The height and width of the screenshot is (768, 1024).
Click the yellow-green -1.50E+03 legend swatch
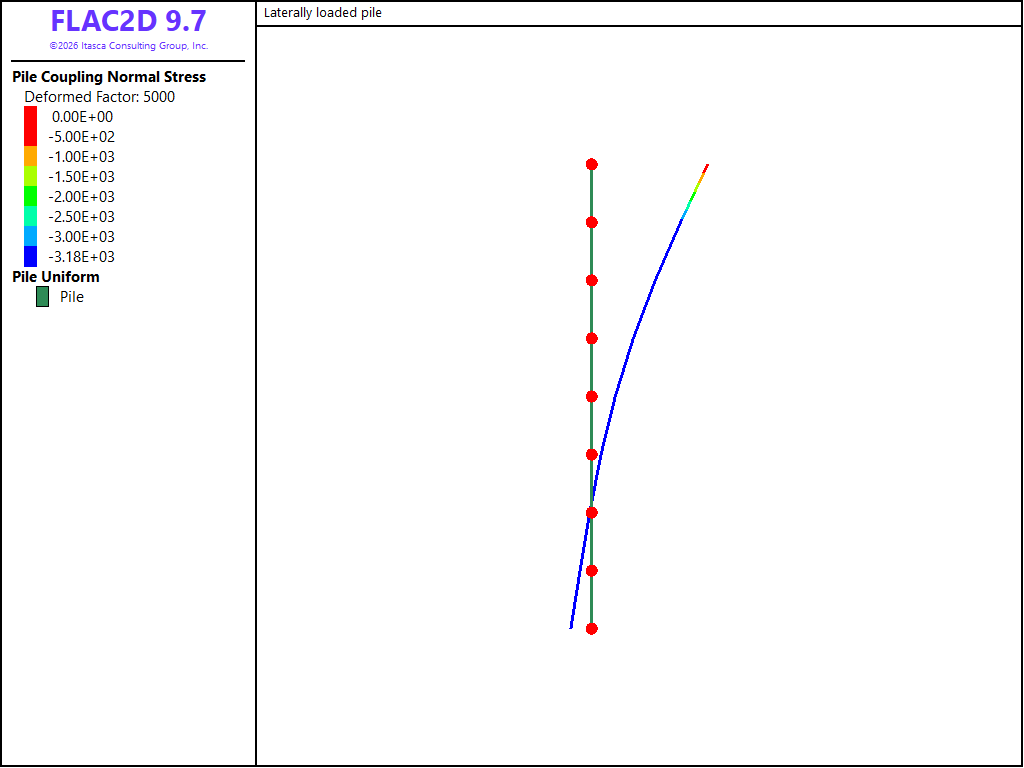click(x=31, y=176)
